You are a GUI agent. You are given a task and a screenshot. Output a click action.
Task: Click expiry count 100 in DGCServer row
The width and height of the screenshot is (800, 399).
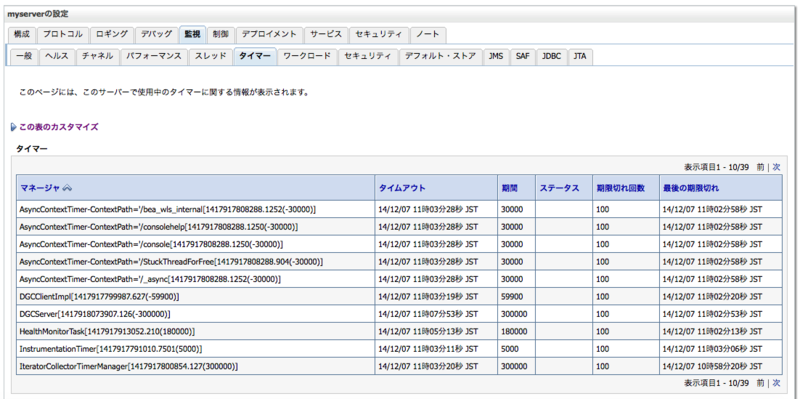pos(603,314)
